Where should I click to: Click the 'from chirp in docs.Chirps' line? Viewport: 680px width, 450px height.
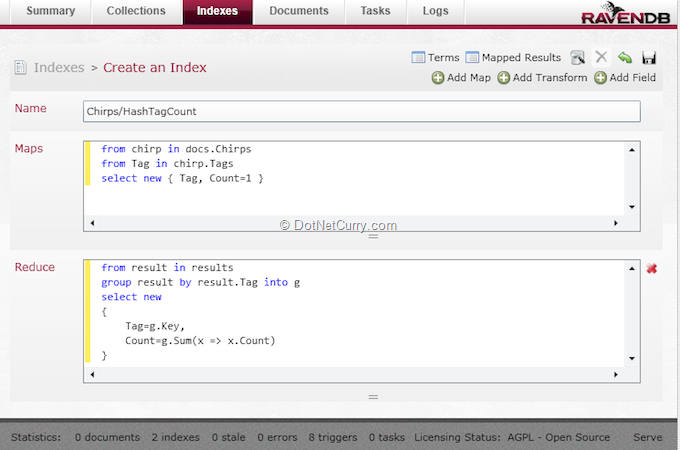176,149
